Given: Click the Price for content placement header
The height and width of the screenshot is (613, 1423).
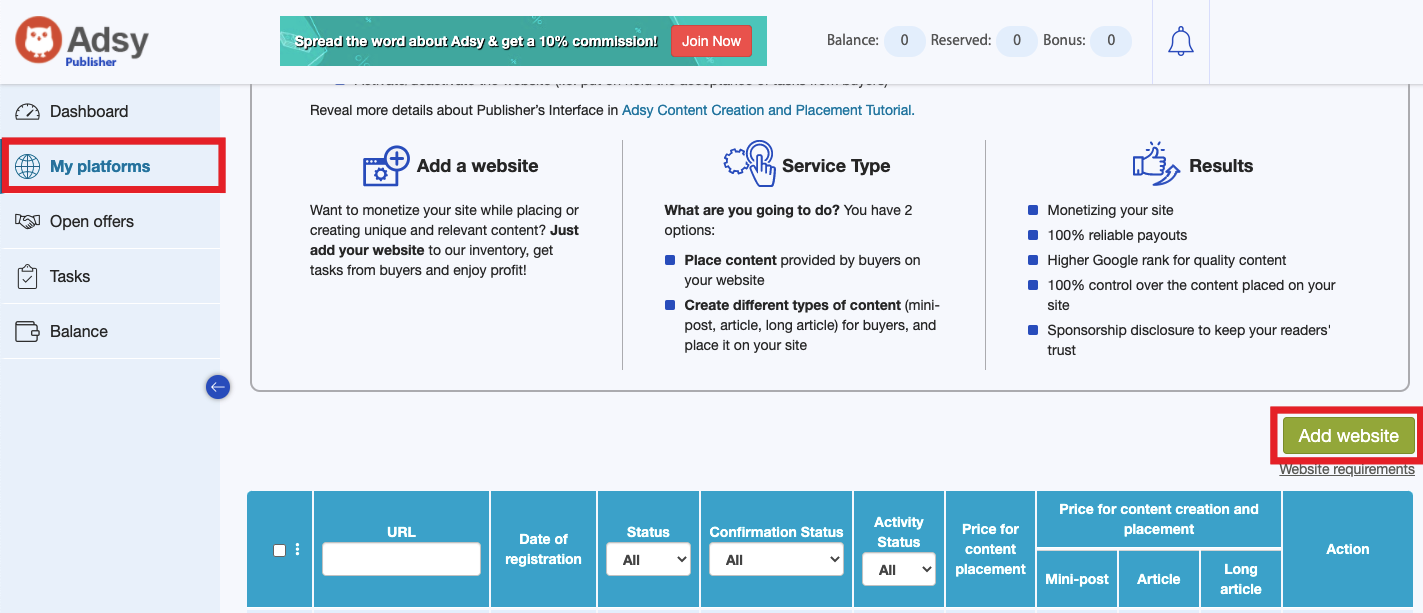Looking at the screenshot, I should pos(990,549).
